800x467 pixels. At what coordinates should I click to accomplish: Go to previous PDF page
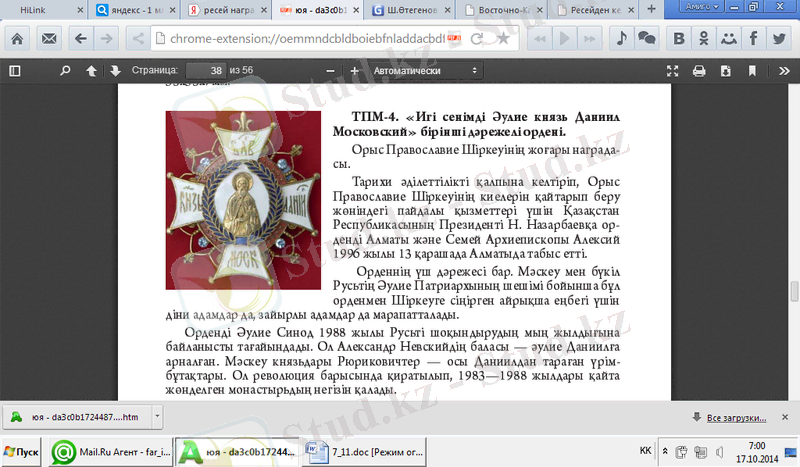(x=92, y=71)
